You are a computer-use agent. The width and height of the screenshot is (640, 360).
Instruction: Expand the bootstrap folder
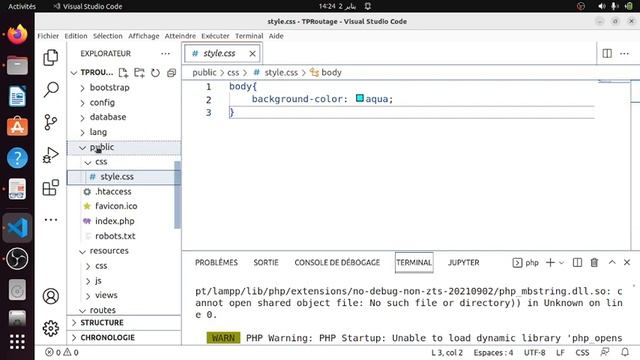(109, 87)
